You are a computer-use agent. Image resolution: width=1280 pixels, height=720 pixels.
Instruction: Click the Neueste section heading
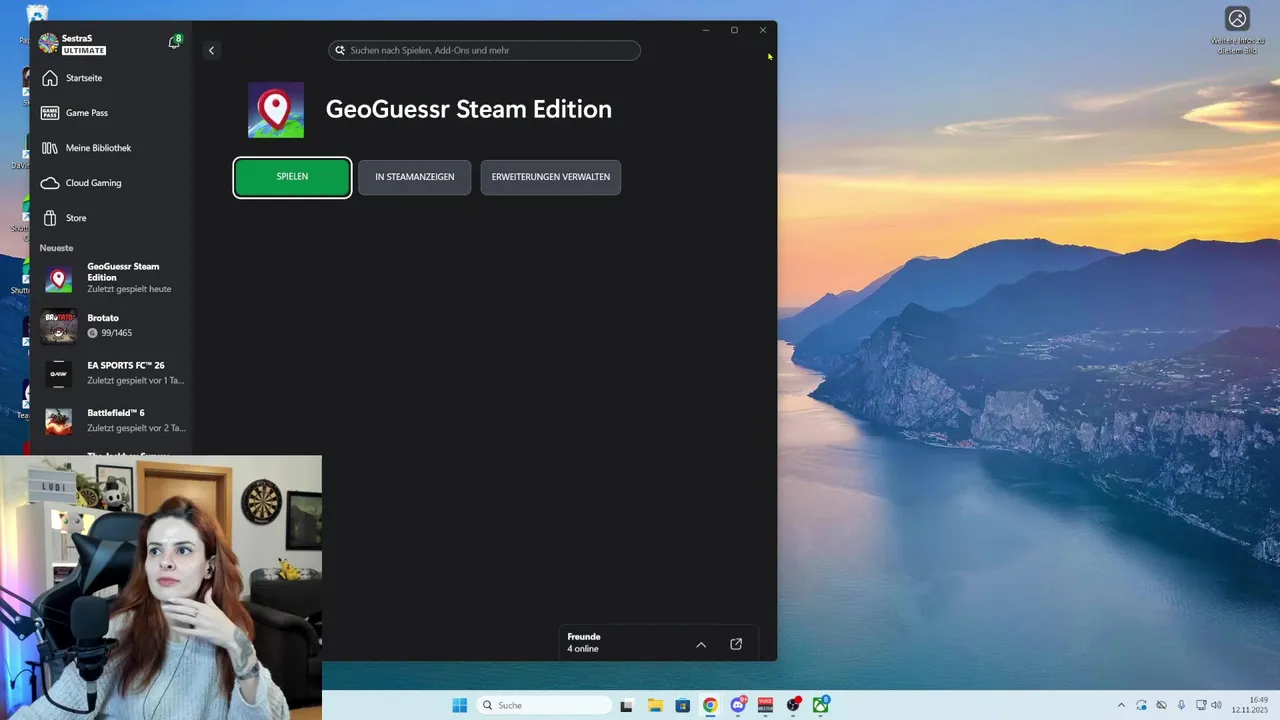(x=56, y=248)
